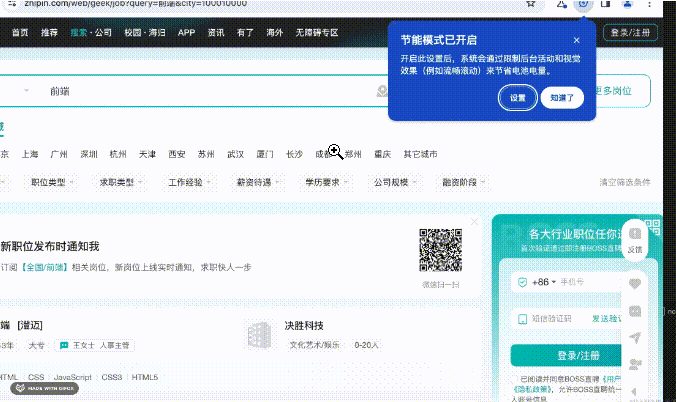
Task: Expand the dropdown arrow left of search box
Action: [26, 91]
